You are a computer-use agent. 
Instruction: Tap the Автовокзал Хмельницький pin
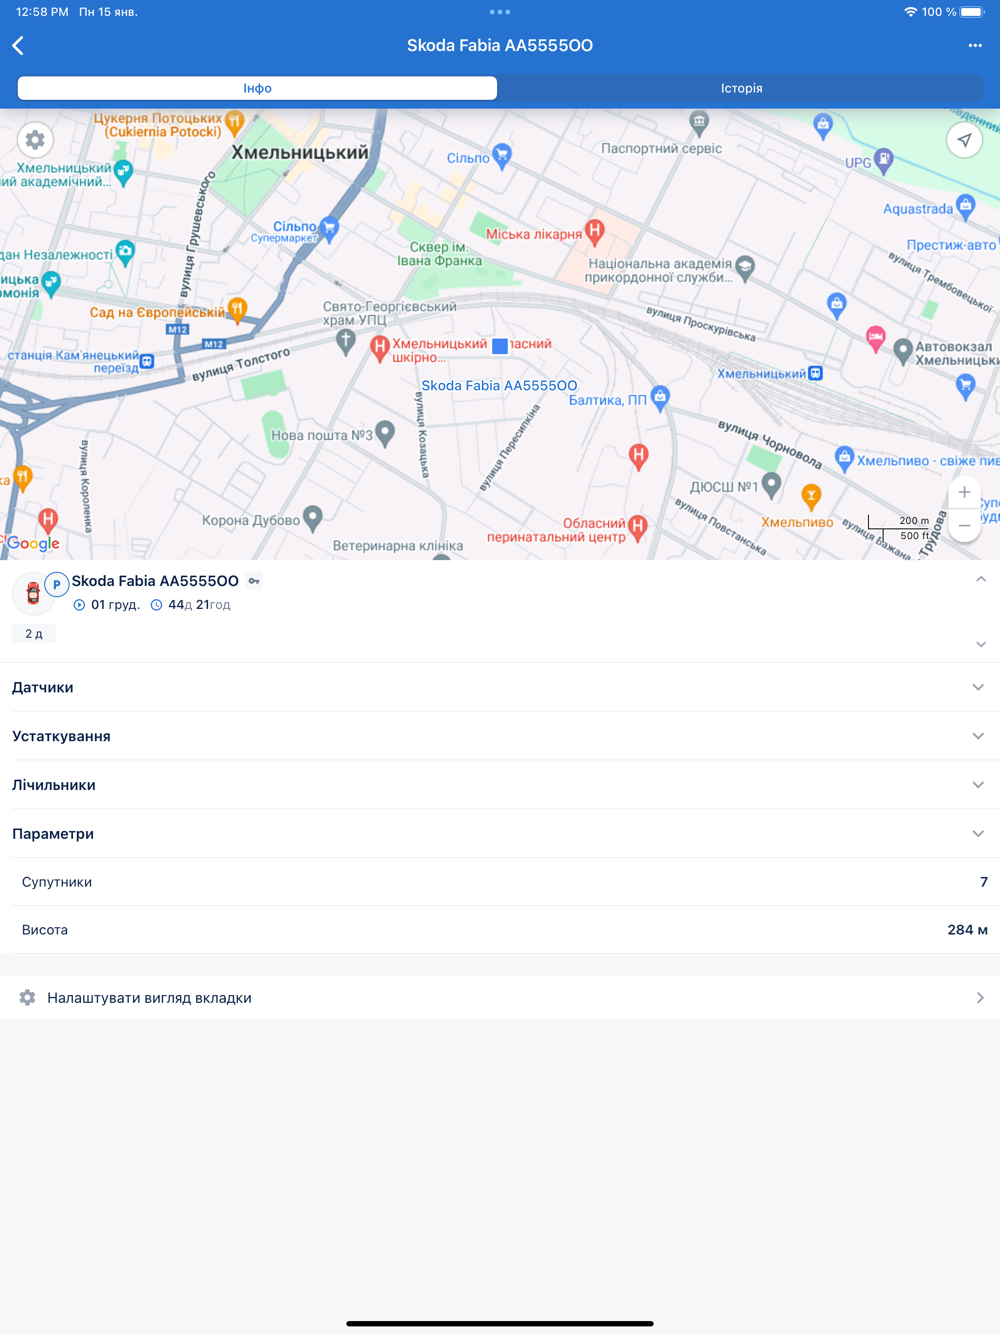coord(903,350)
